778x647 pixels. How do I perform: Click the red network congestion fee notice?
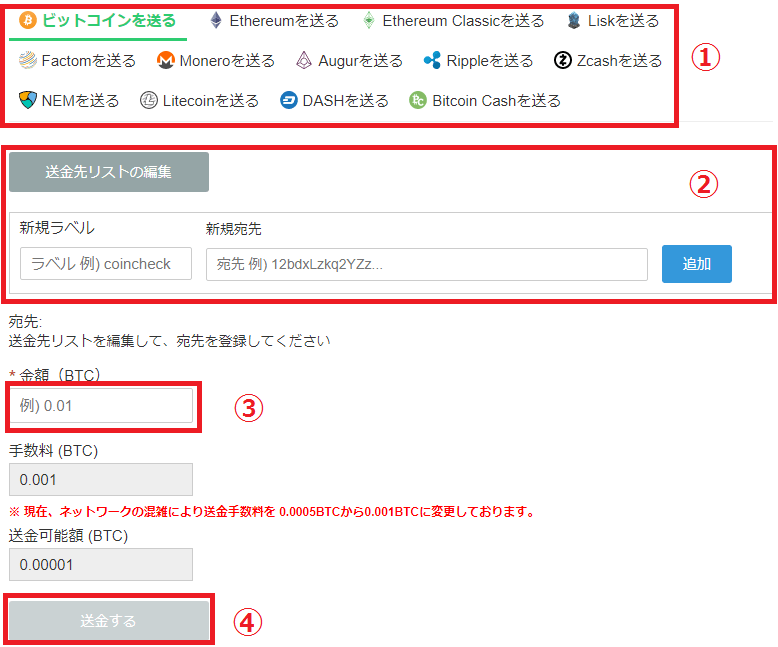tap(272, 511)
